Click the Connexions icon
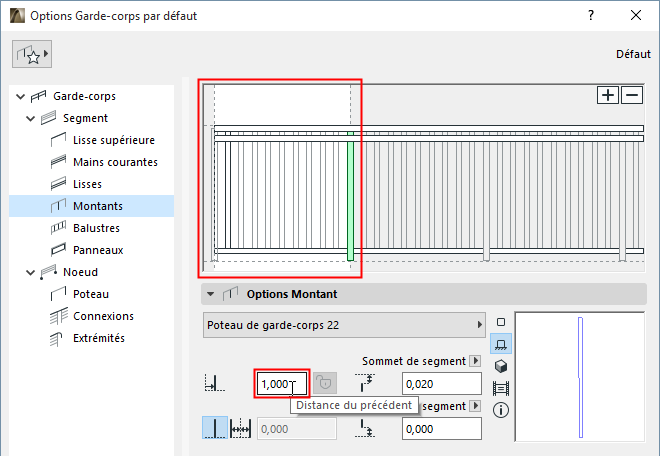Screen dimensions: 660x456 click(x=59, y=316)
